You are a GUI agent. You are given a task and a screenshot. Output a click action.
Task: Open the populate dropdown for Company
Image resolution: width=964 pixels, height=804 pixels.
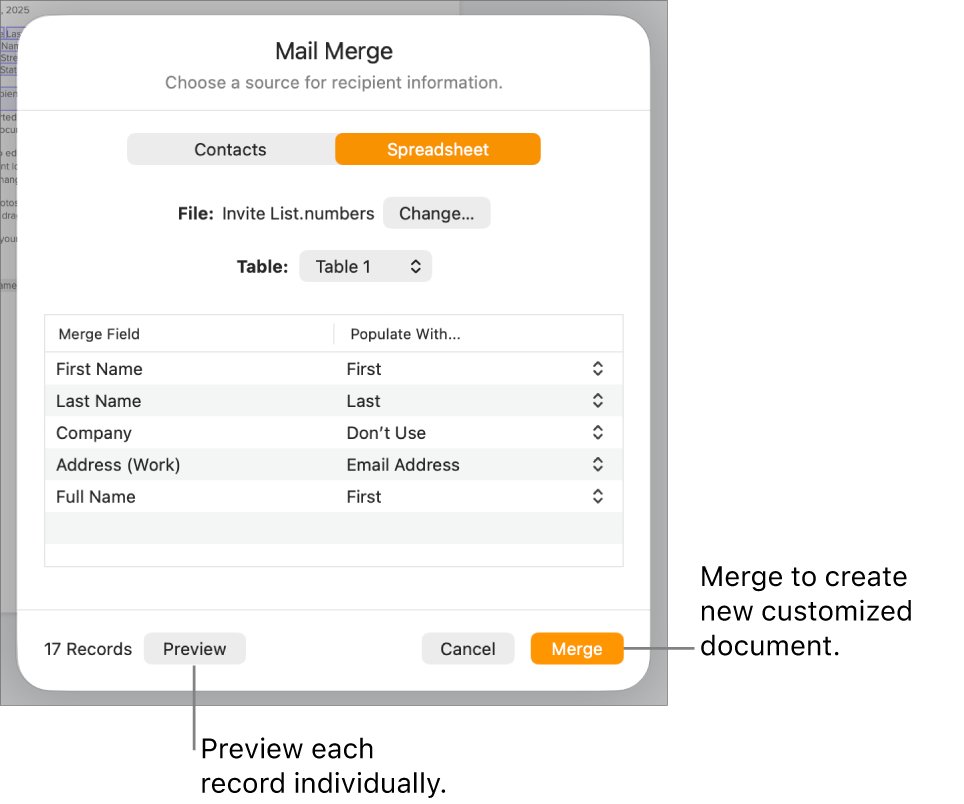(598, 432)
